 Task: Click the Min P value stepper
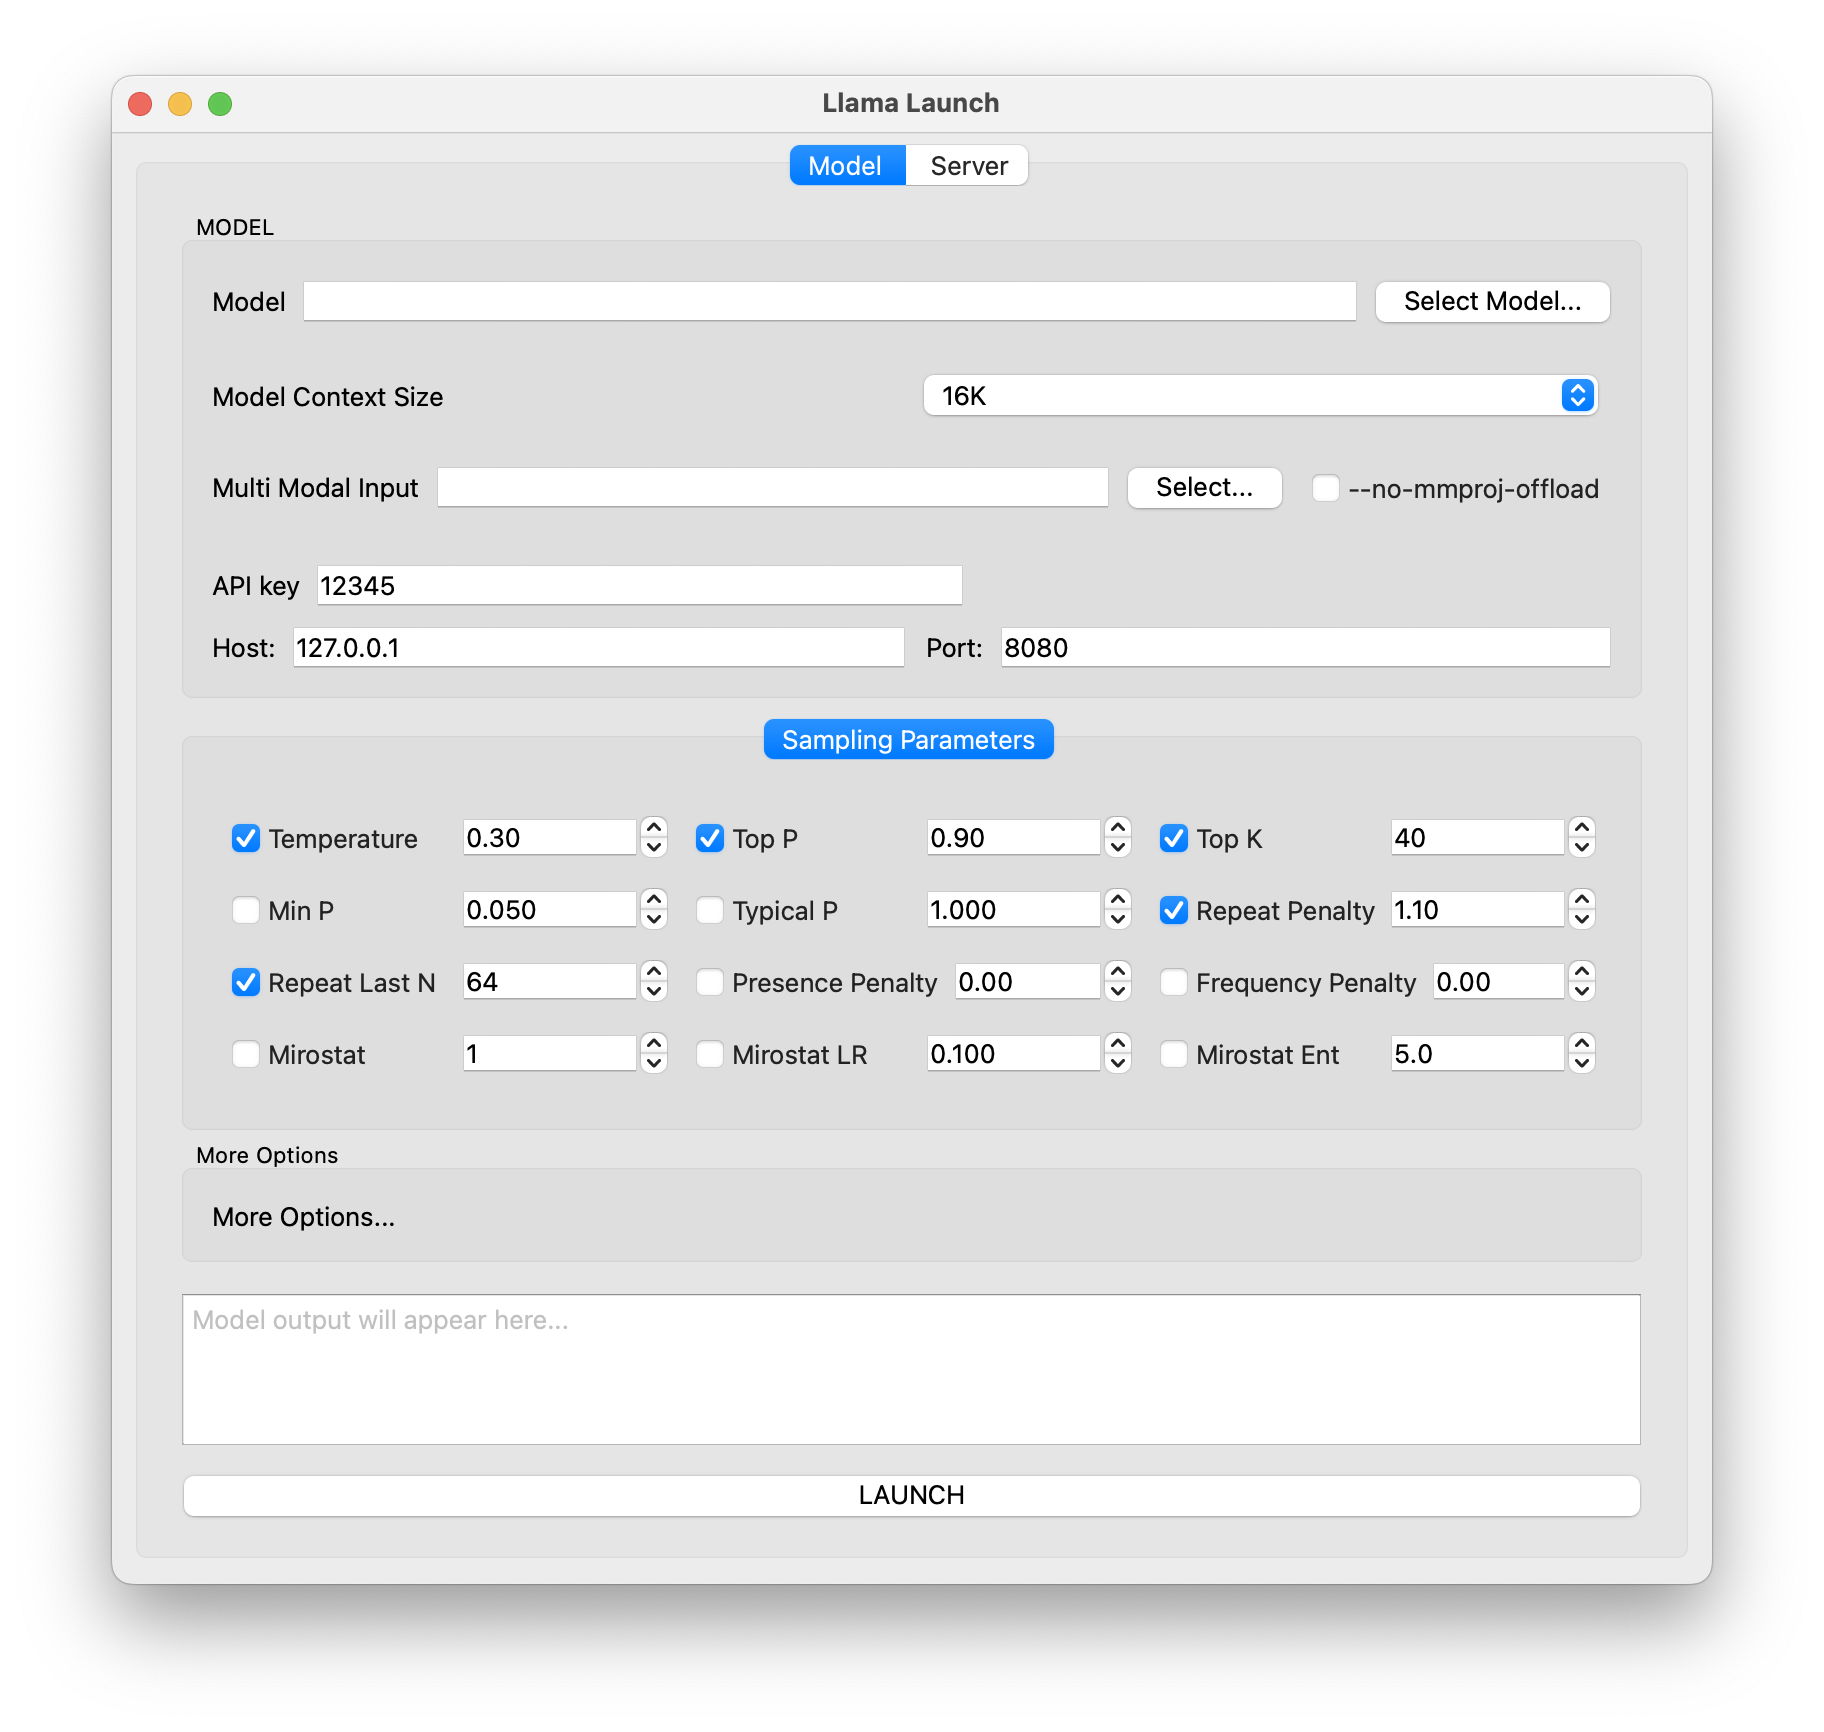654,909
